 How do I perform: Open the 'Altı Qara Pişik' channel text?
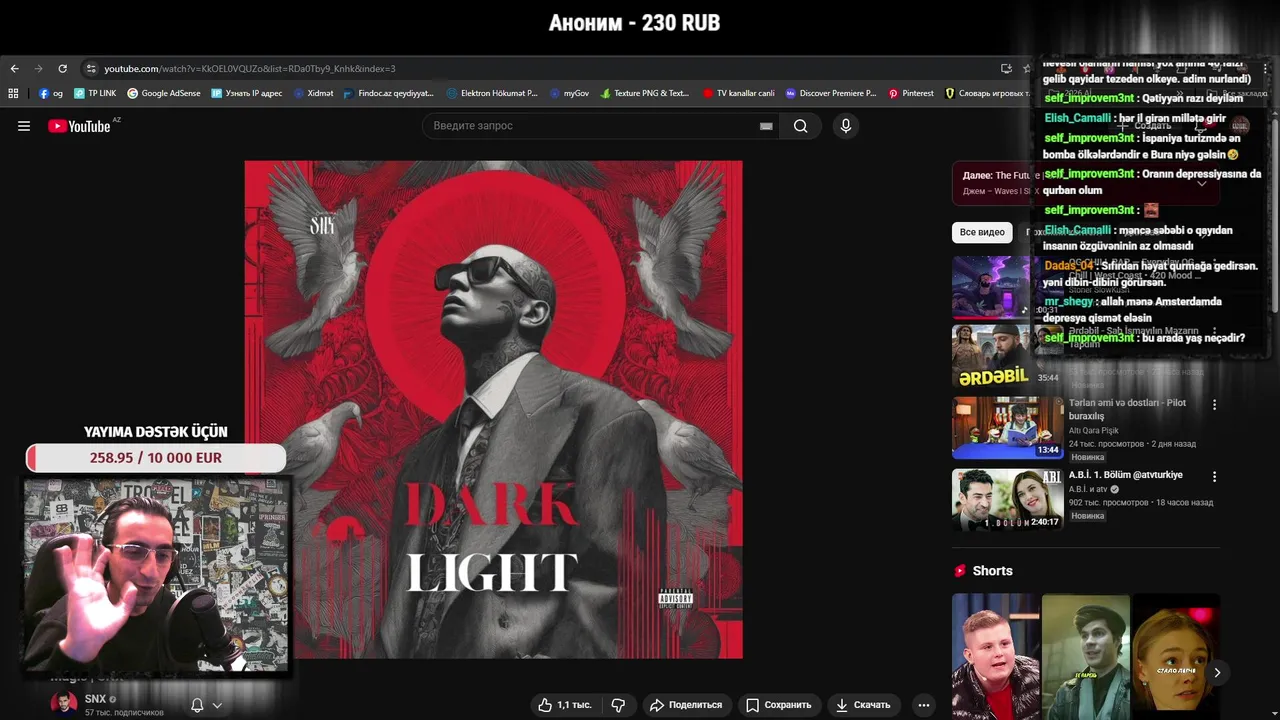tap(1093, 431)
